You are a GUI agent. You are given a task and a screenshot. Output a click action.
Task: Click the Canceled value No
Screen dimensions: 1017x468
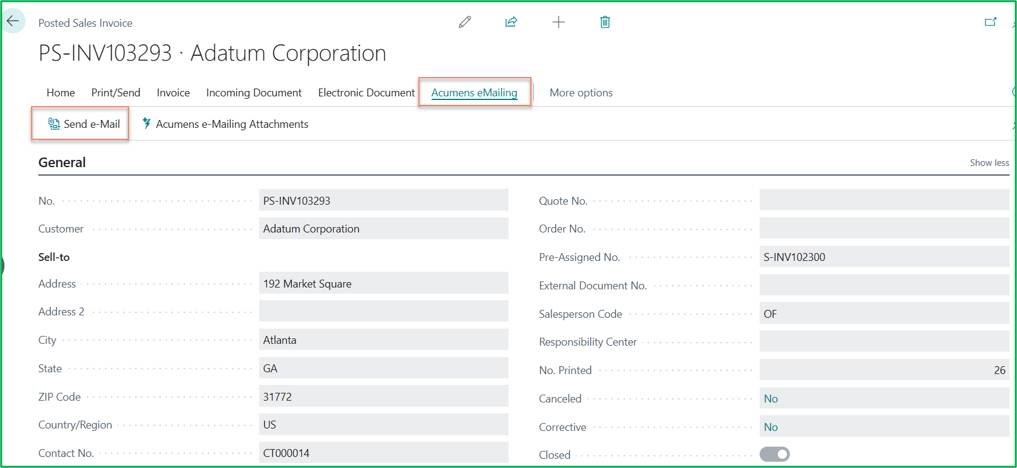tap(771, 399)
